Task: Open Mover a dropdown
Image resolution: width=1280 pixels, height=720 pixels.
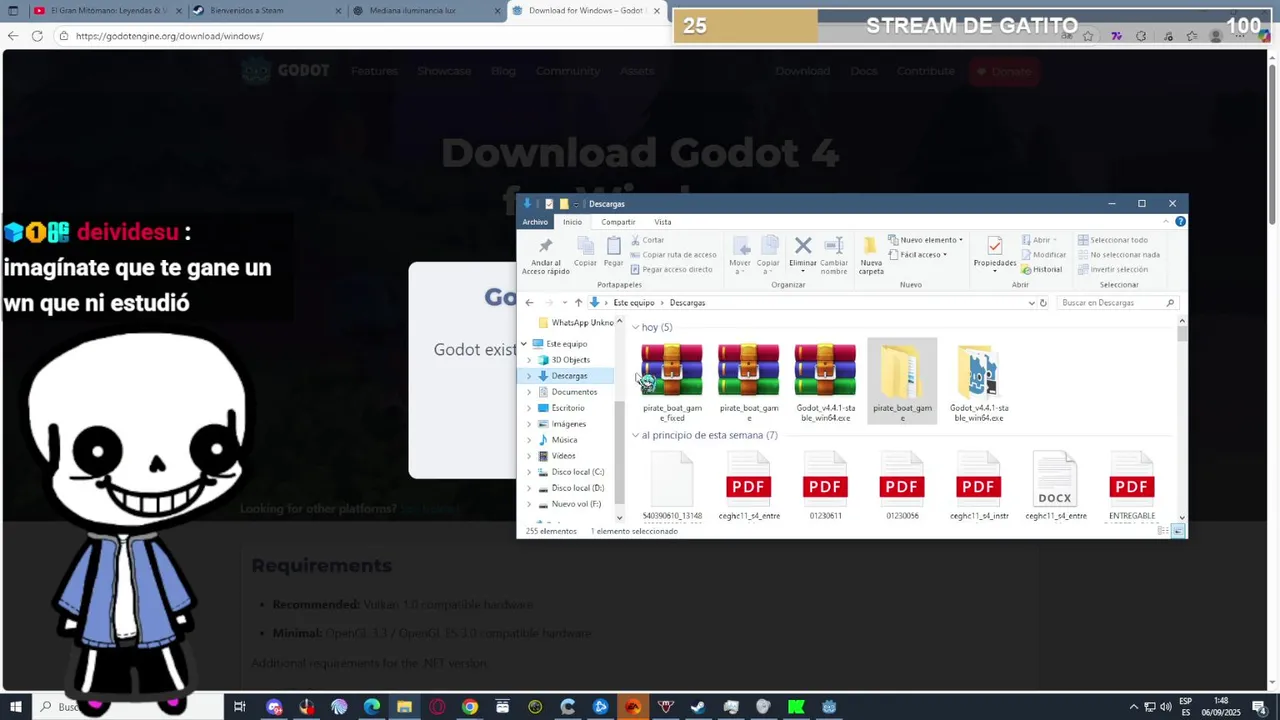Action: tap(740, 255)
